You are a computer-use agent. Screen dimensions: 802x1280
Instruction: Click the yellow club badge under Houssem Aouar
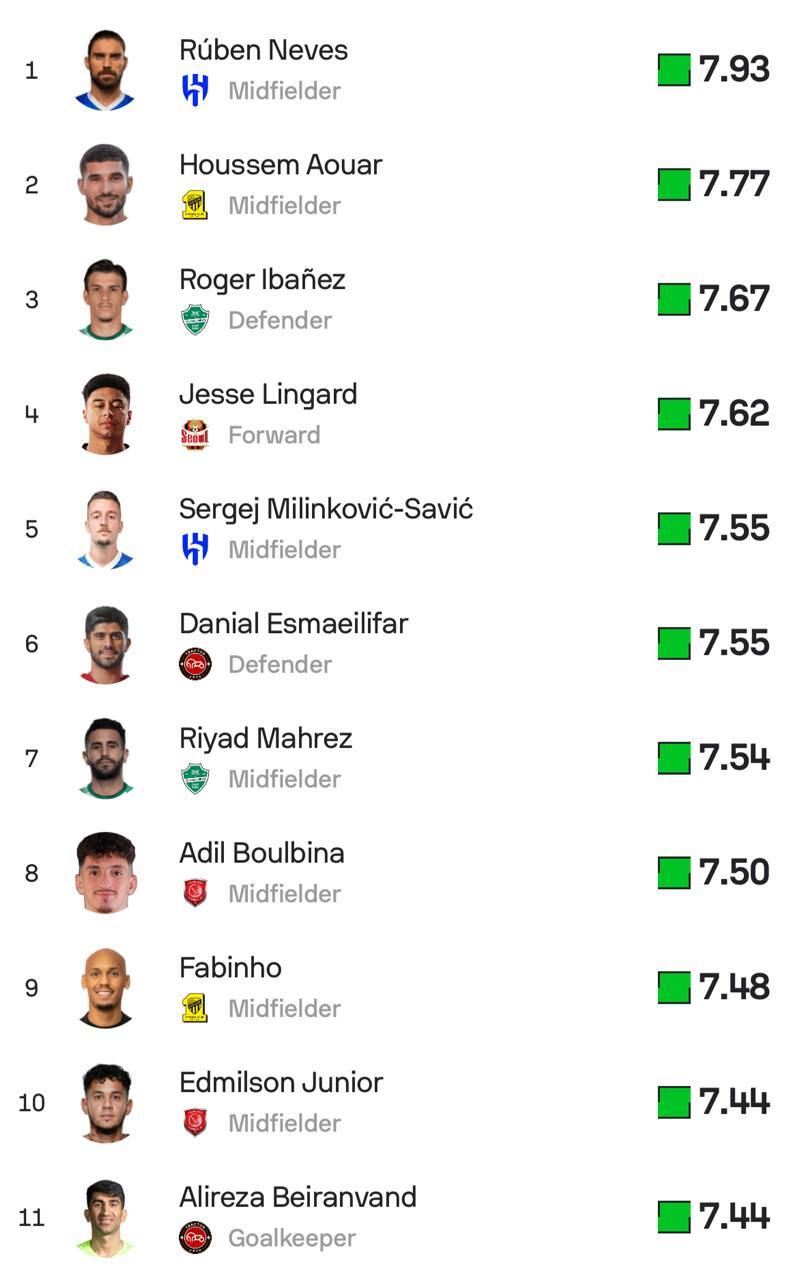195,205
